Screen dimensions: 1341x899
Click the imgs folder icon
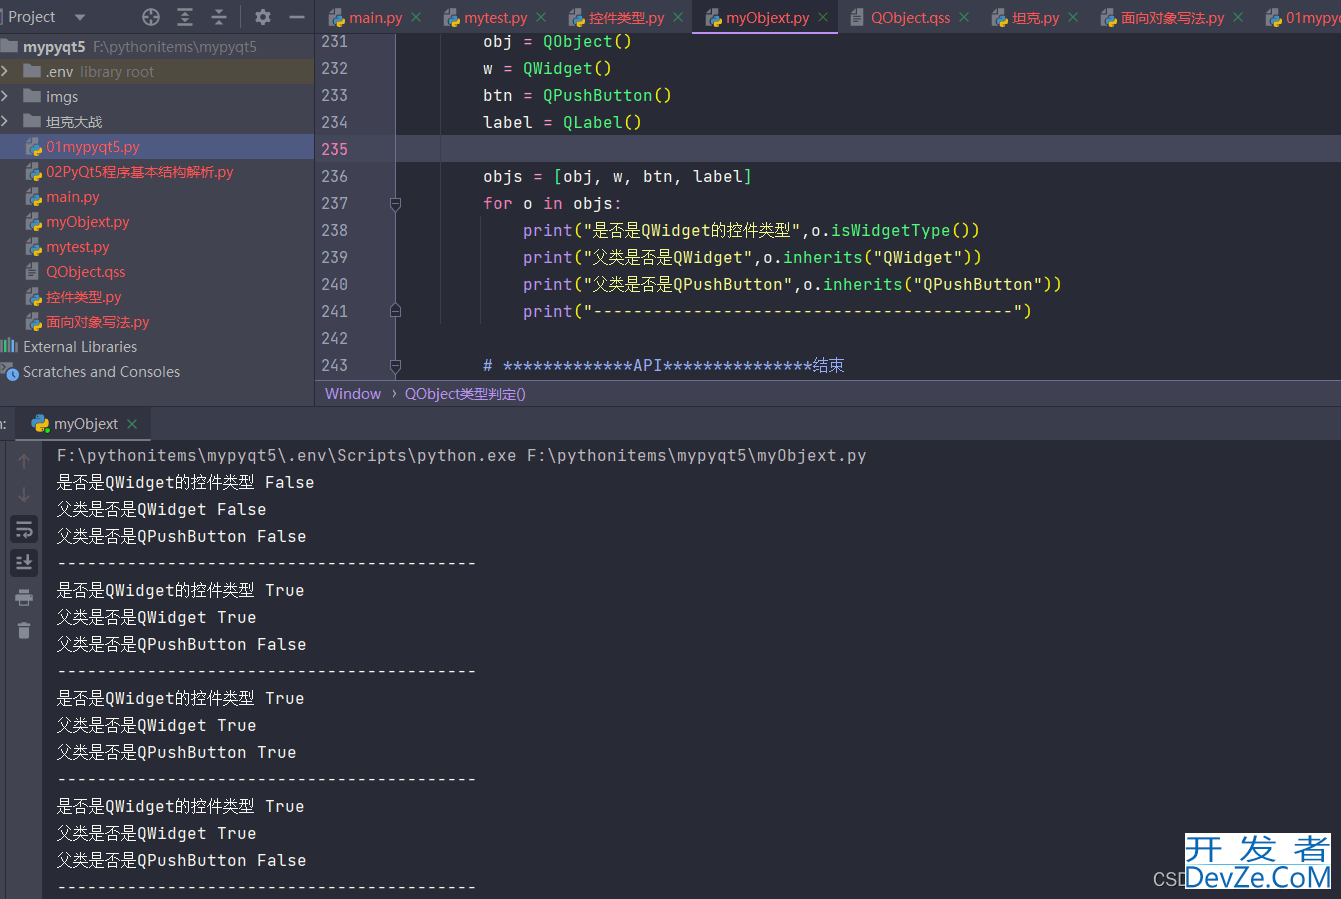(x=32, y=96)
